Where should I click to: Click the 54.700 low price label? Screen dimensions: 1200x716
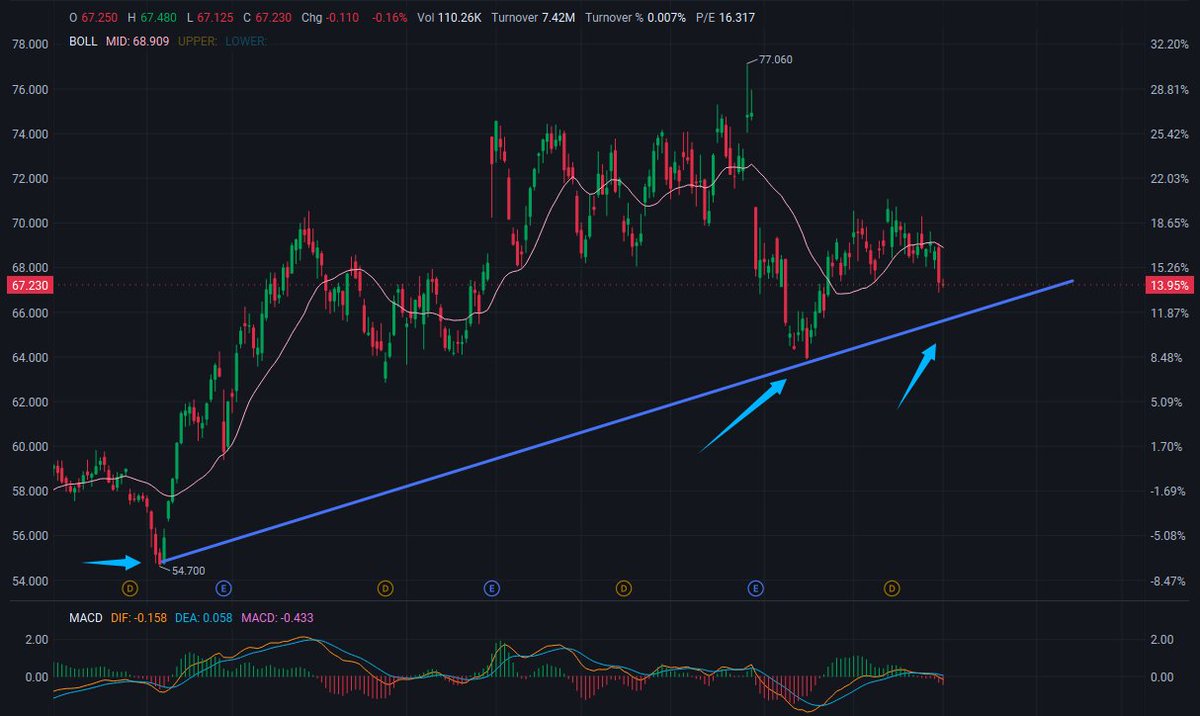pos(189,569)
